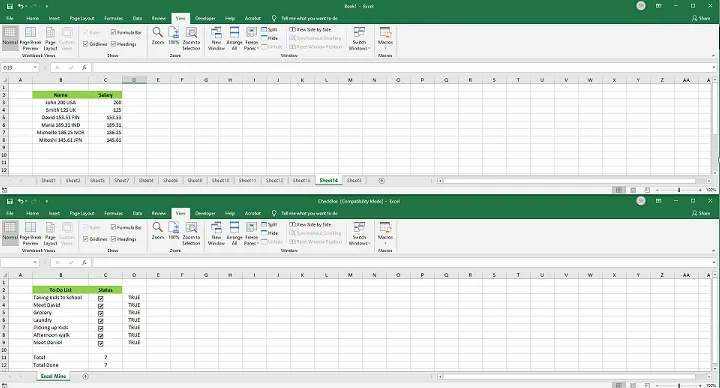Click Split in Book1 Window group
Viewport: 720px width, 388px height.
[x=269, y=29]
